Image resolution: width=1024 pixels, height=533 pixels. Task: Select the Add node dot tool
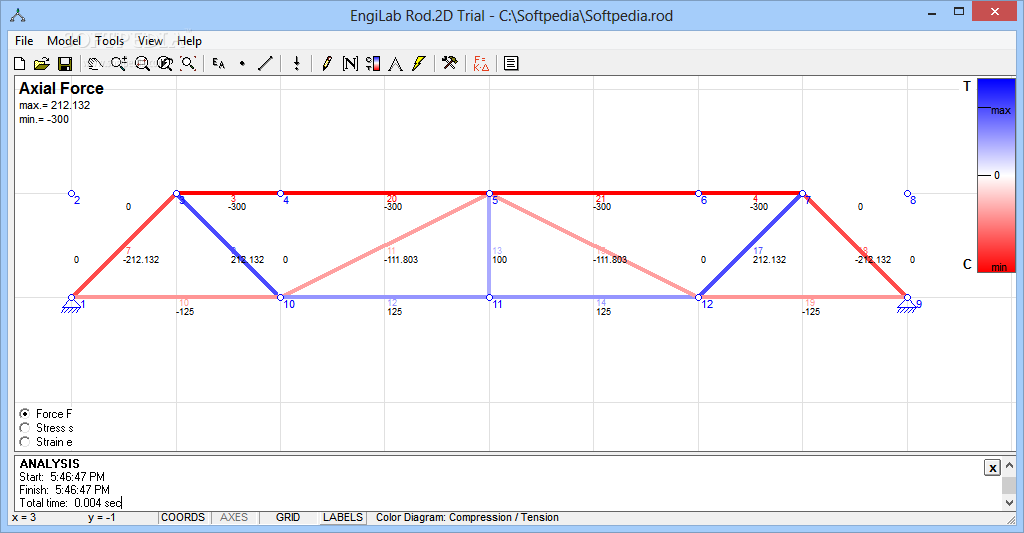[x=242, y=63]
